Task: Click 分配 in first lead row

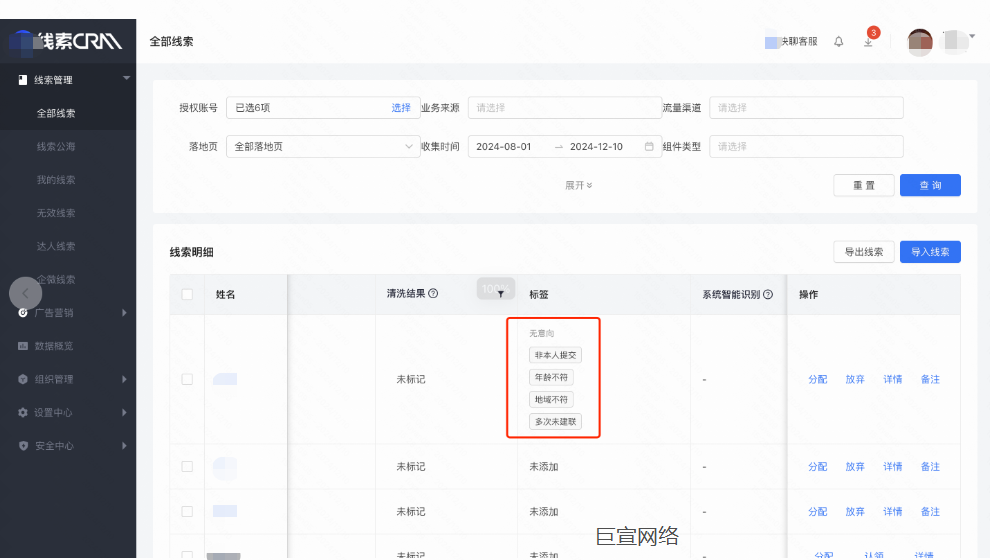Action: point(818,379)
